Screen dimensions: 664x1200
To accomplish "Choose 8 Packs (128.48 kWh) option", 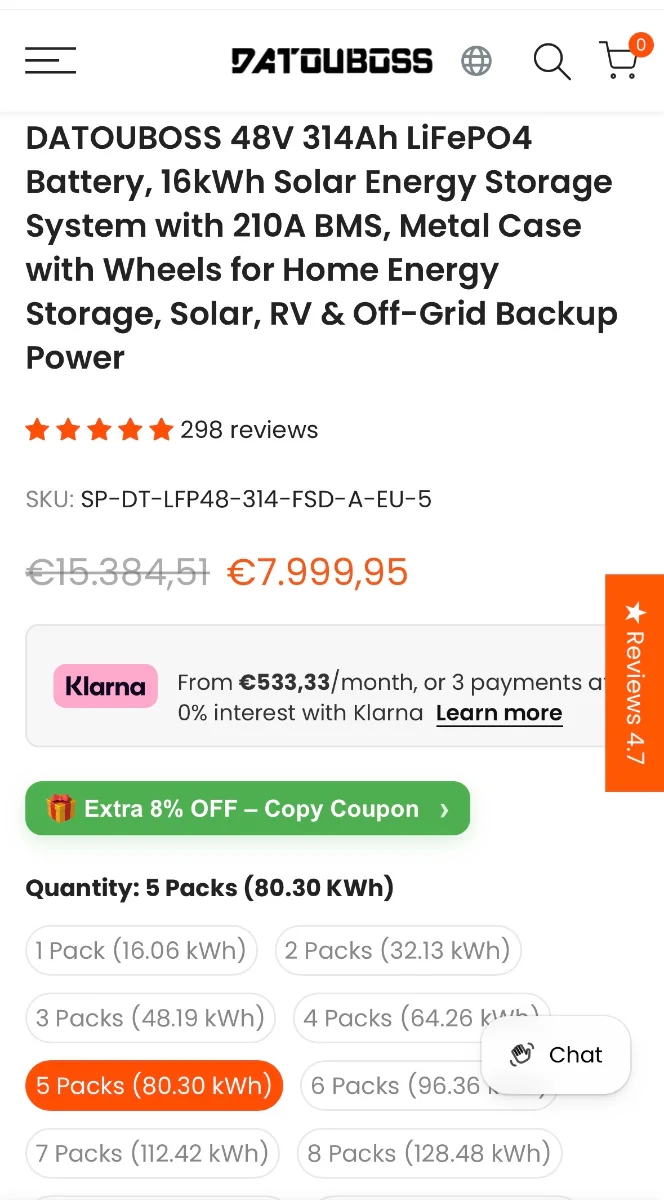I will click(429, 1153).
